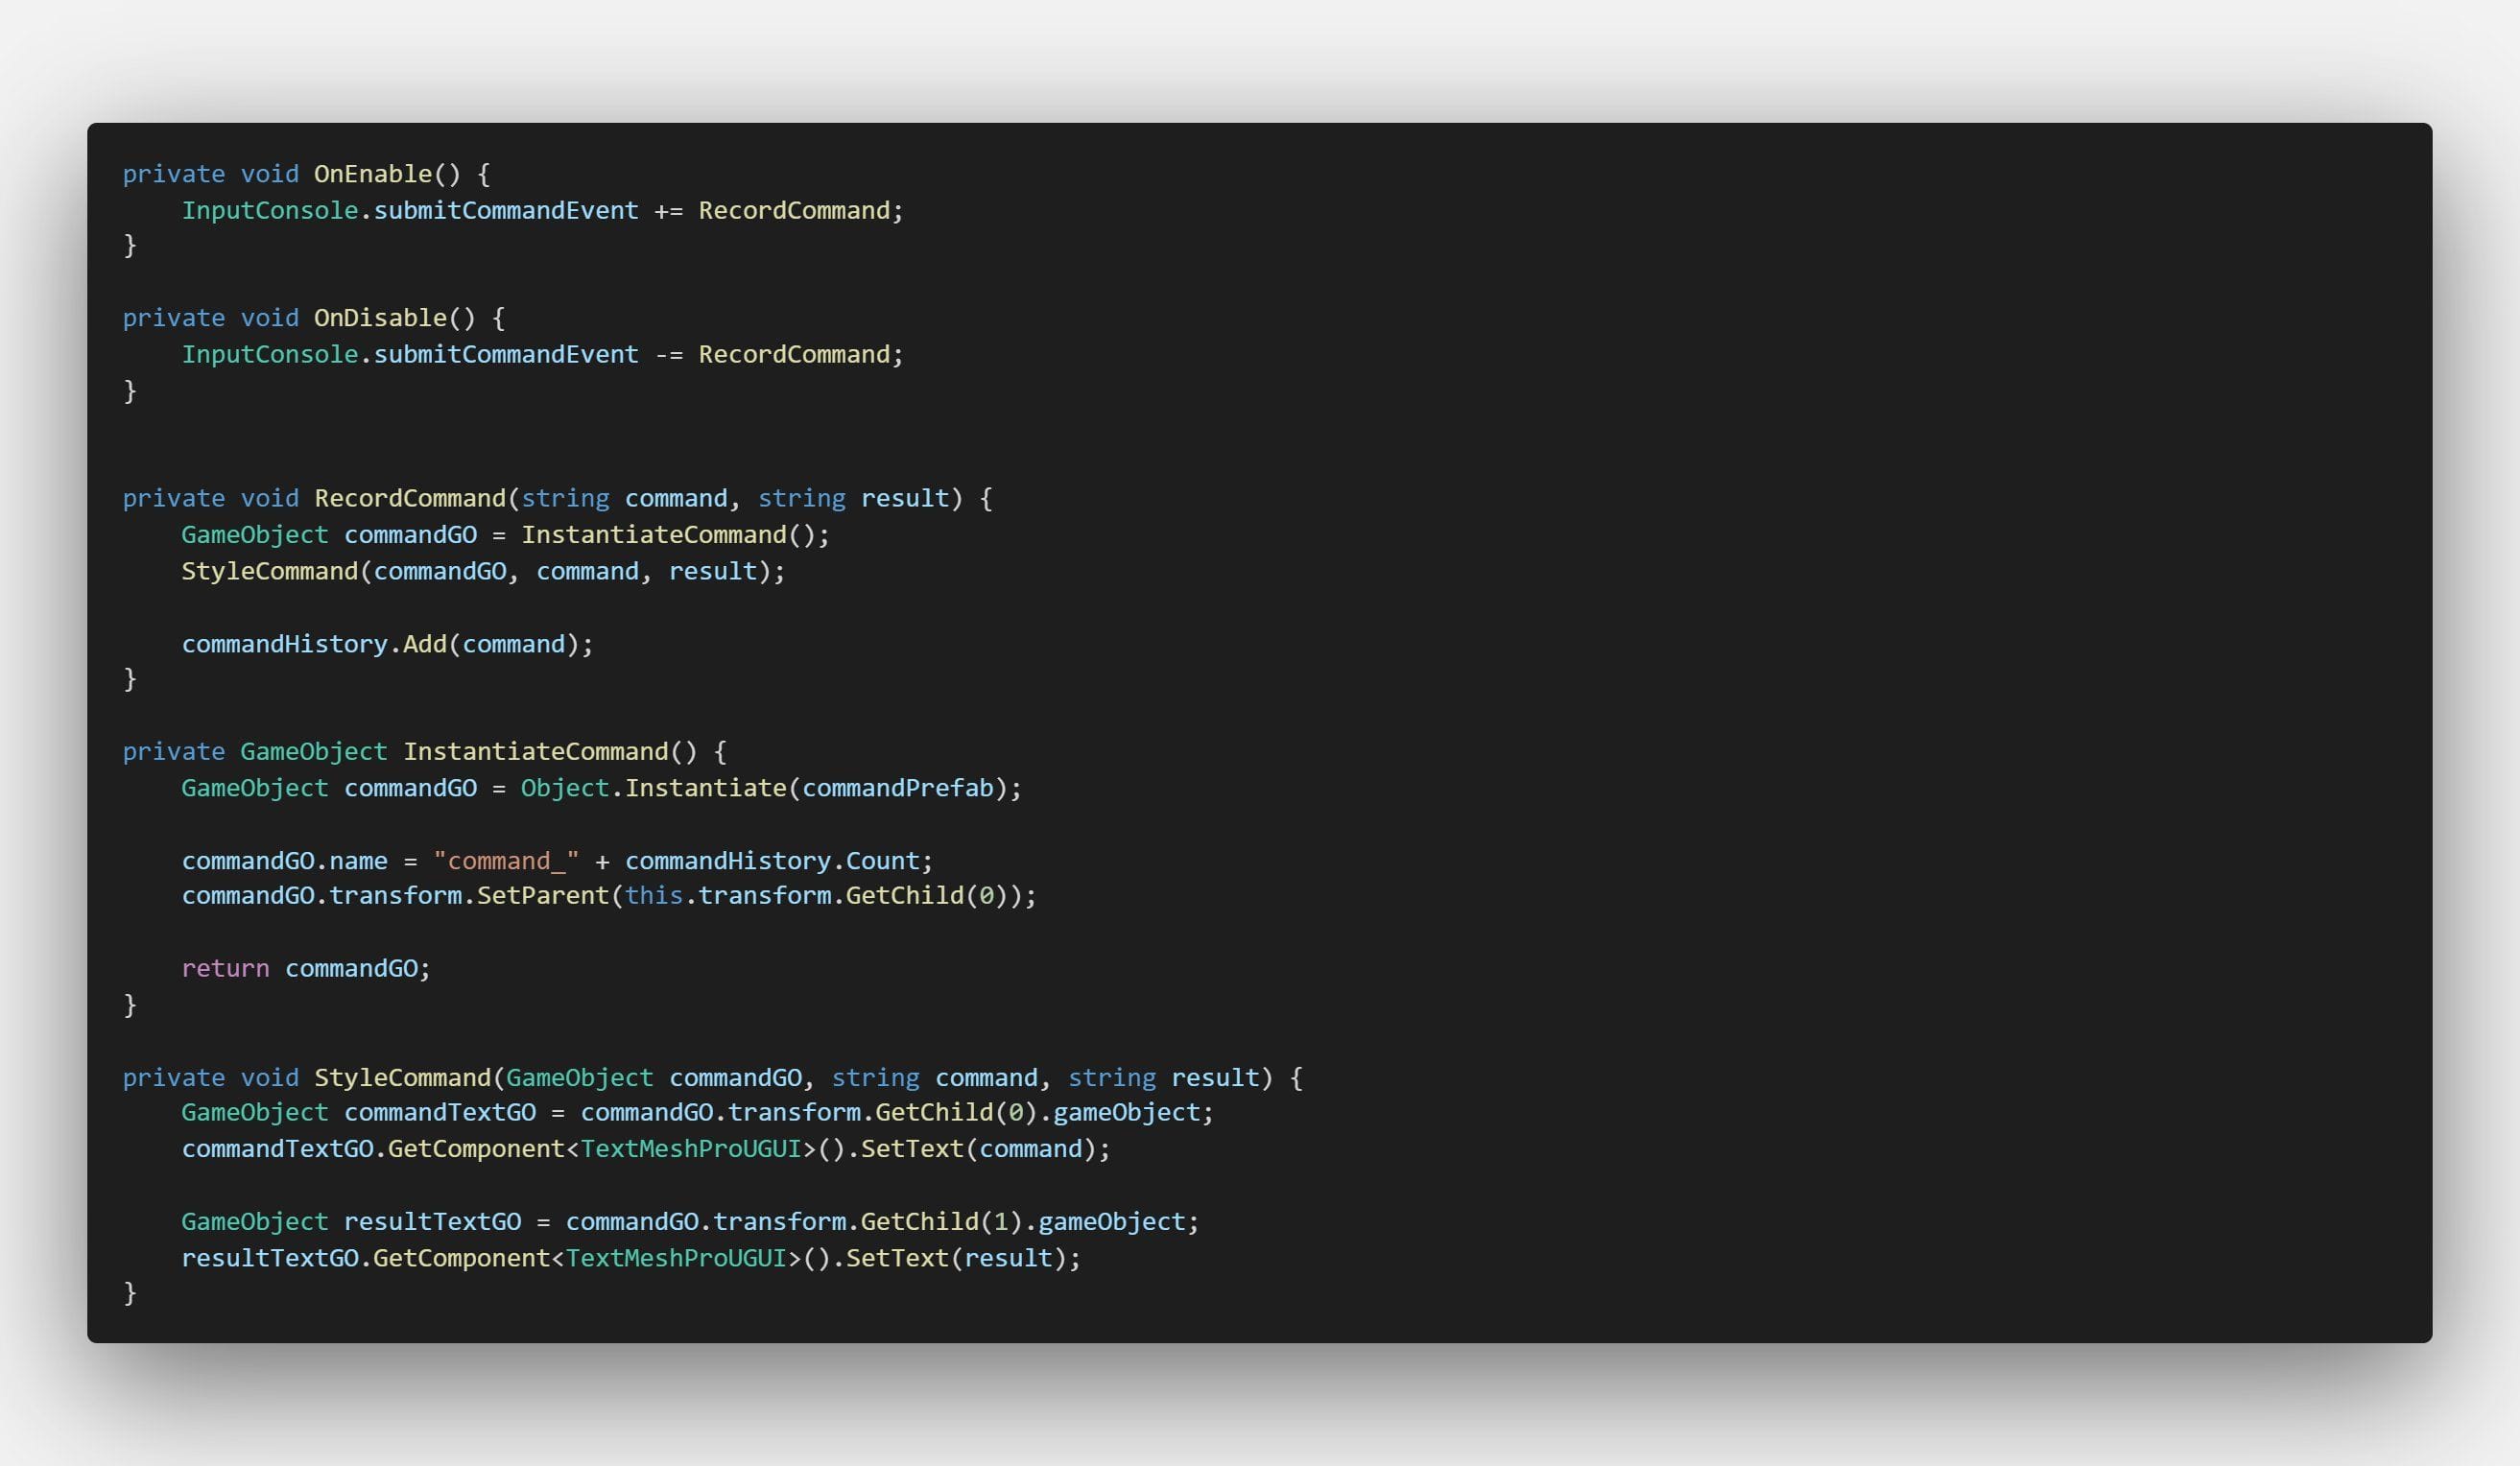
Task: Click the "command_" string literal
Action: coord(506,861)
